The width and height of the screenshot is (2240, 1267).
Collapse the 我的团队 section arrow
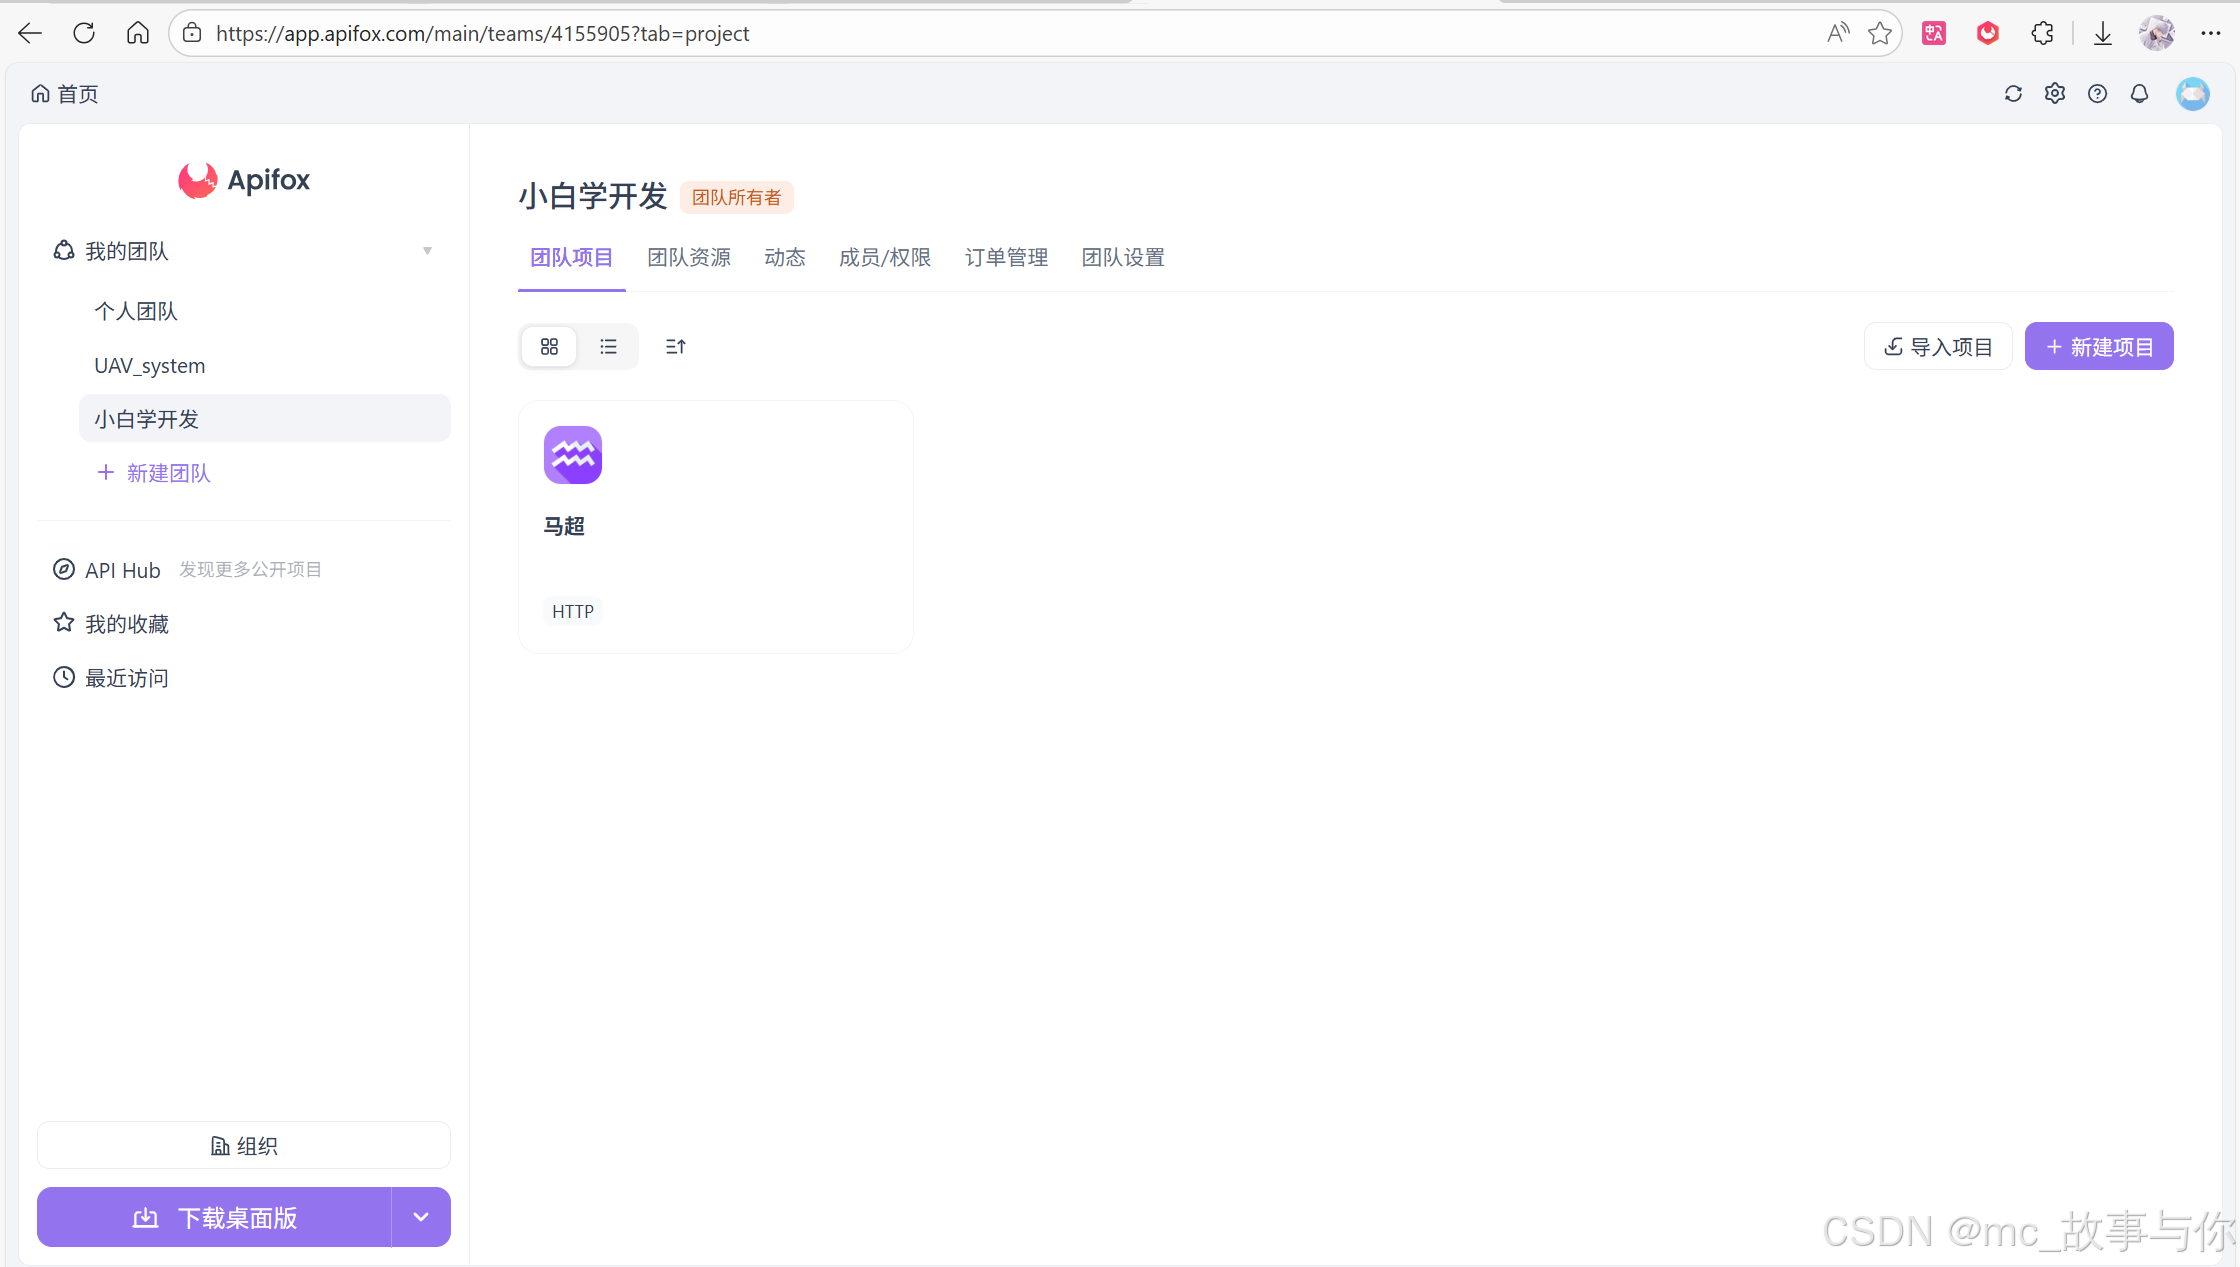point(427,251)
